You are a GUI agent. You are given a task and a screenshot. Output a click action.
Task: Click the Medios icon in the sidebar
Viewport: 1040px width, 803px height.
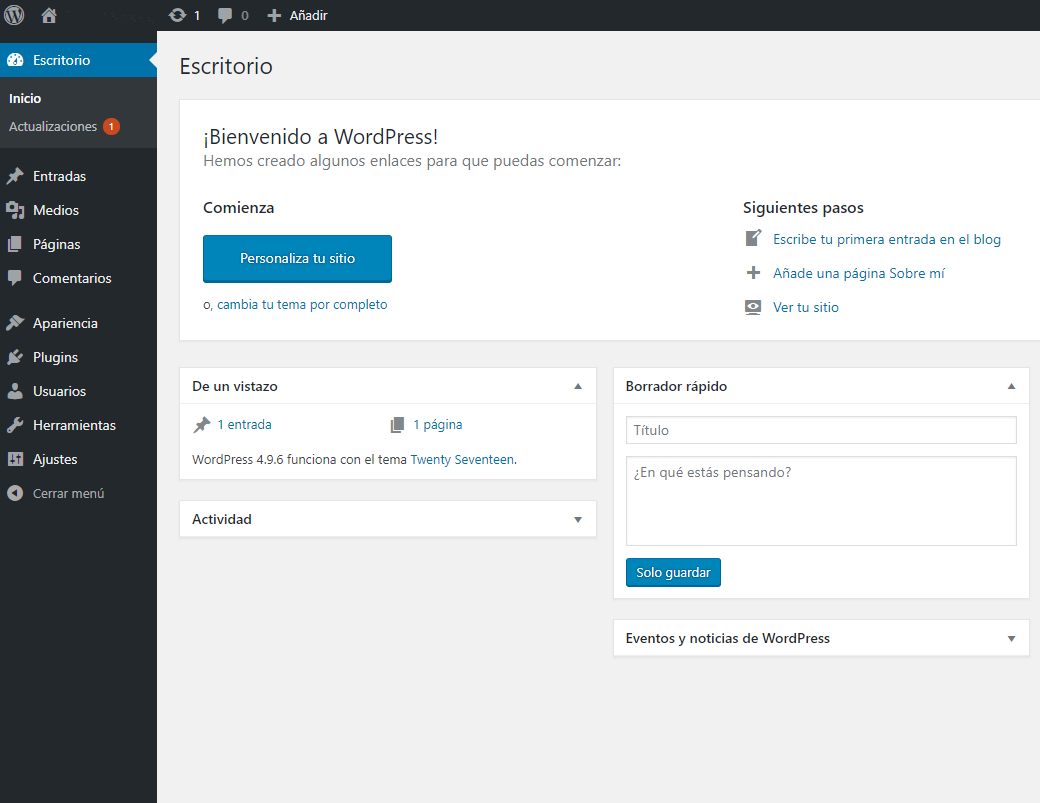tap(15, 210)
